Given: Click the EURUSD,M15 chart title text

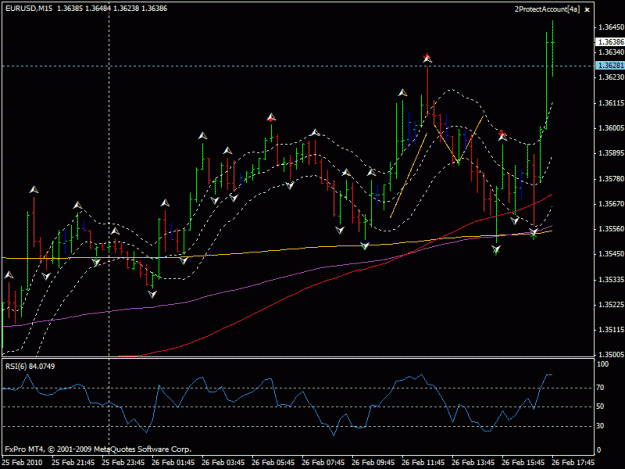Looking at the screenshot, I should 29,8.
